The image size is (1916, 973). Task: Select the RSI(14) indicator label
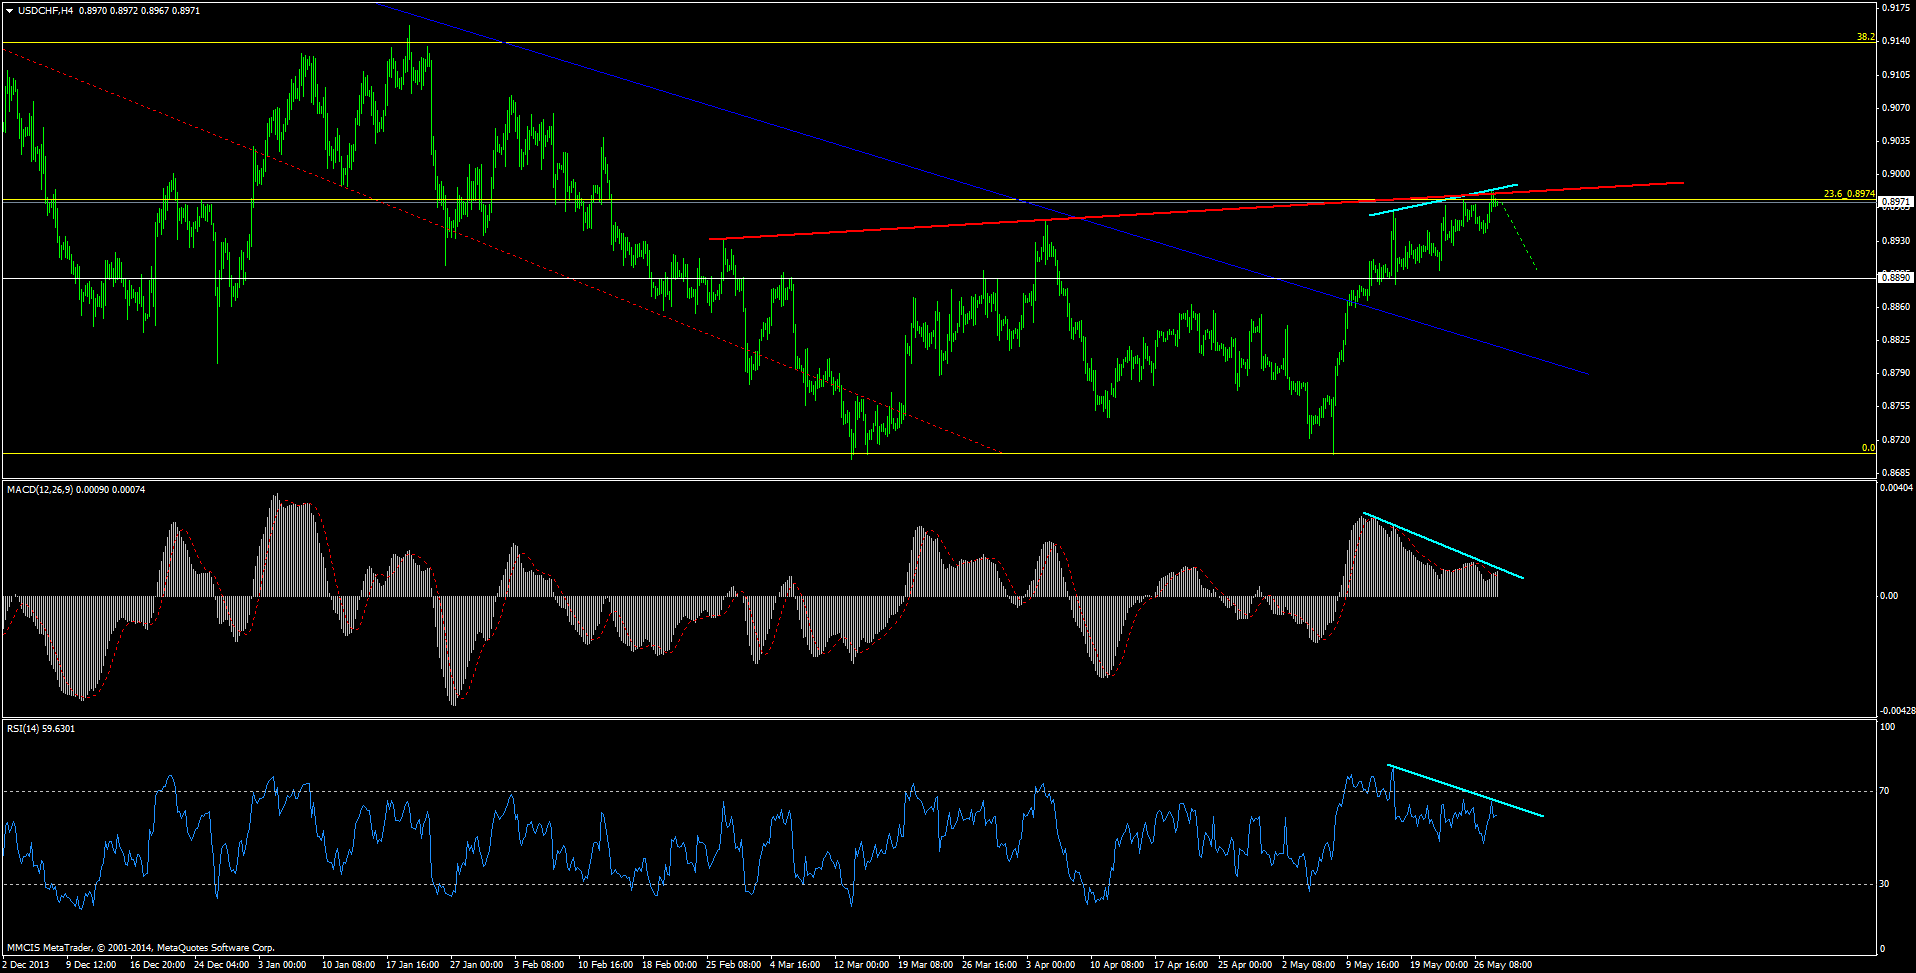coord(23,728)
